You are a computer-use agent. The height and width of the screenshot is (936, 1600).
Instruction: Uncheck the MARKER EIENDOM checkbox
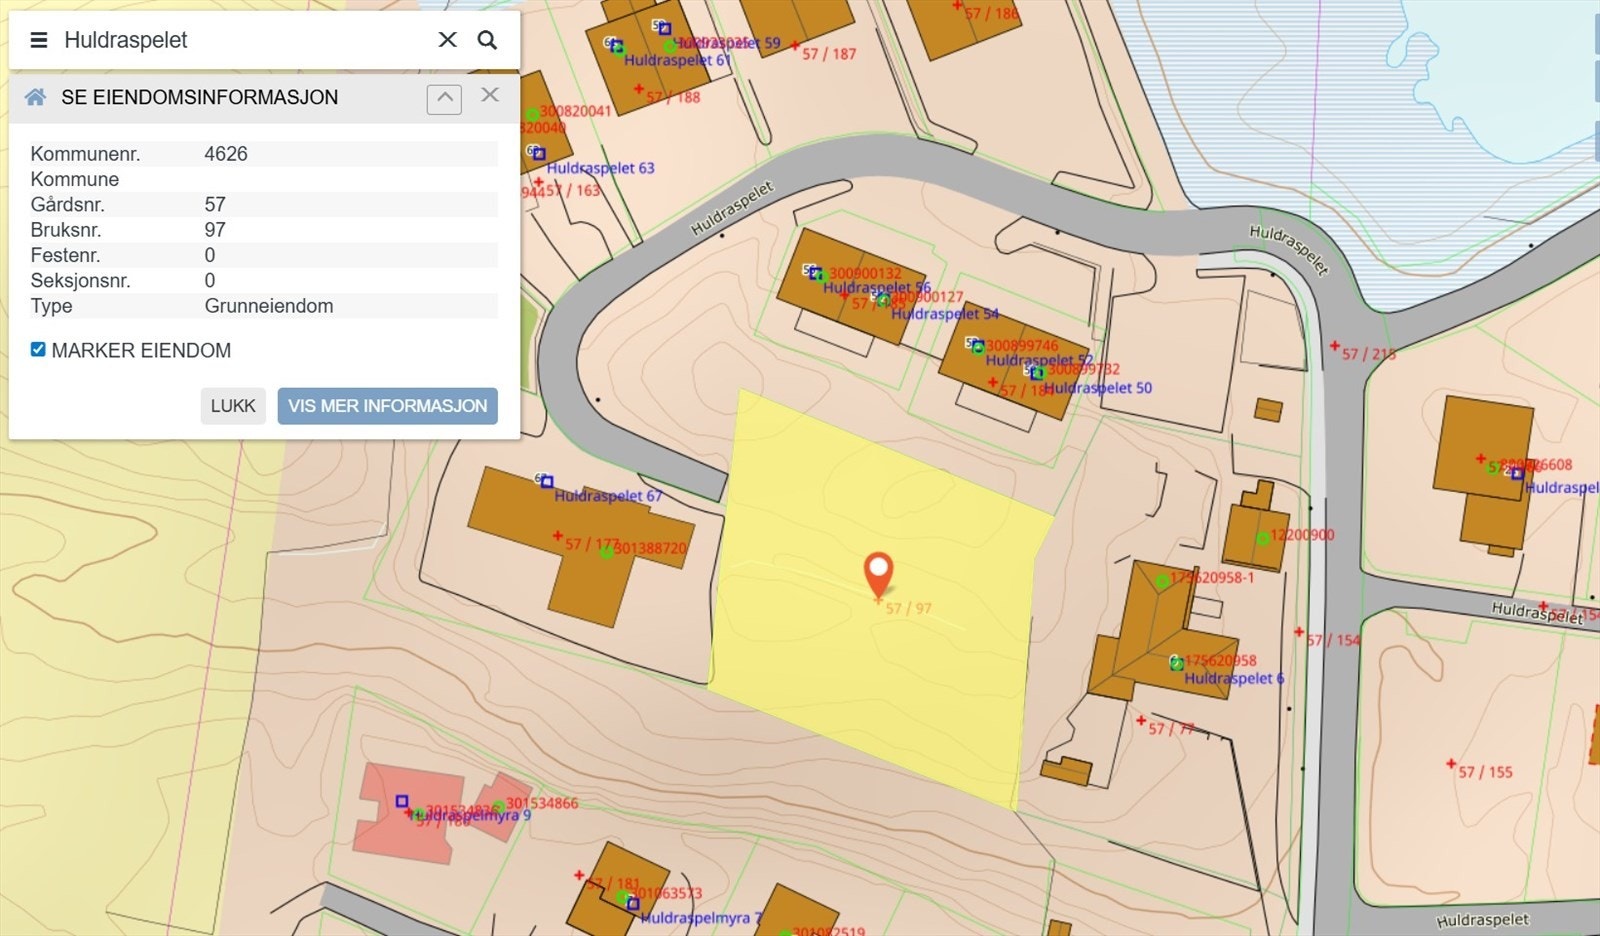coord(38,350)
